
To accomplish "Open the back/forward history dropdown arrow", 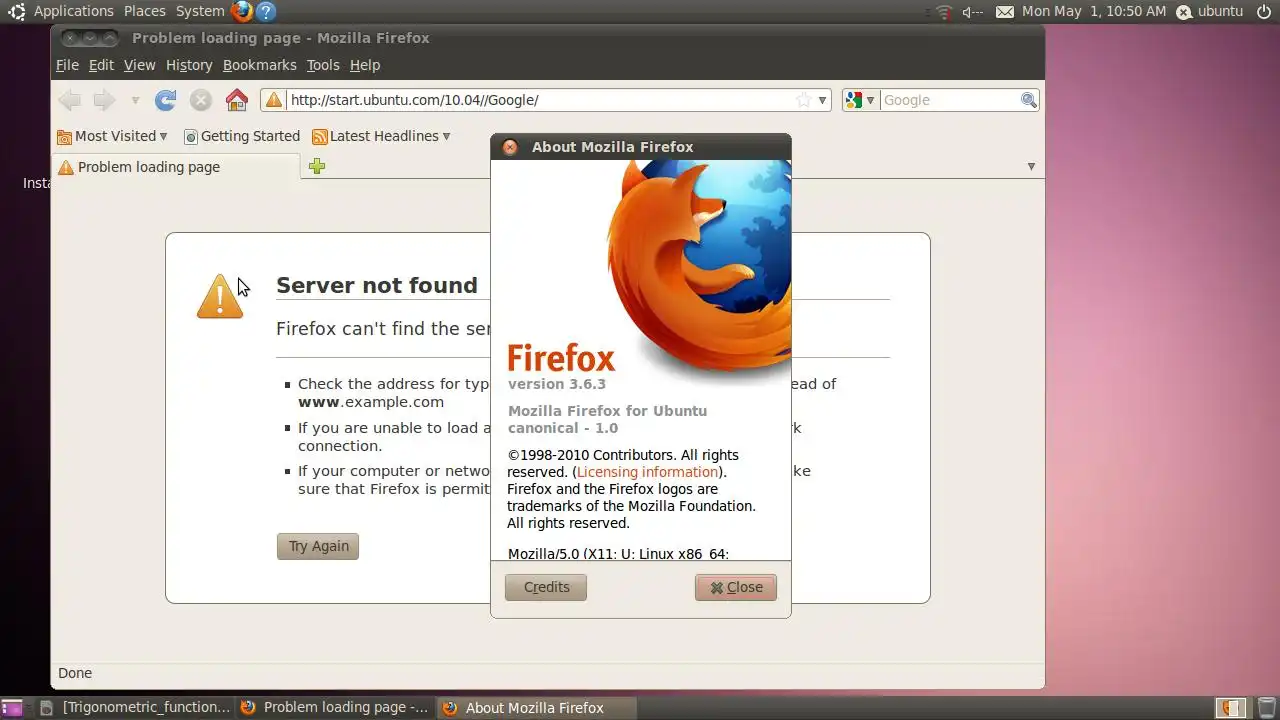I will pos(135,100).
